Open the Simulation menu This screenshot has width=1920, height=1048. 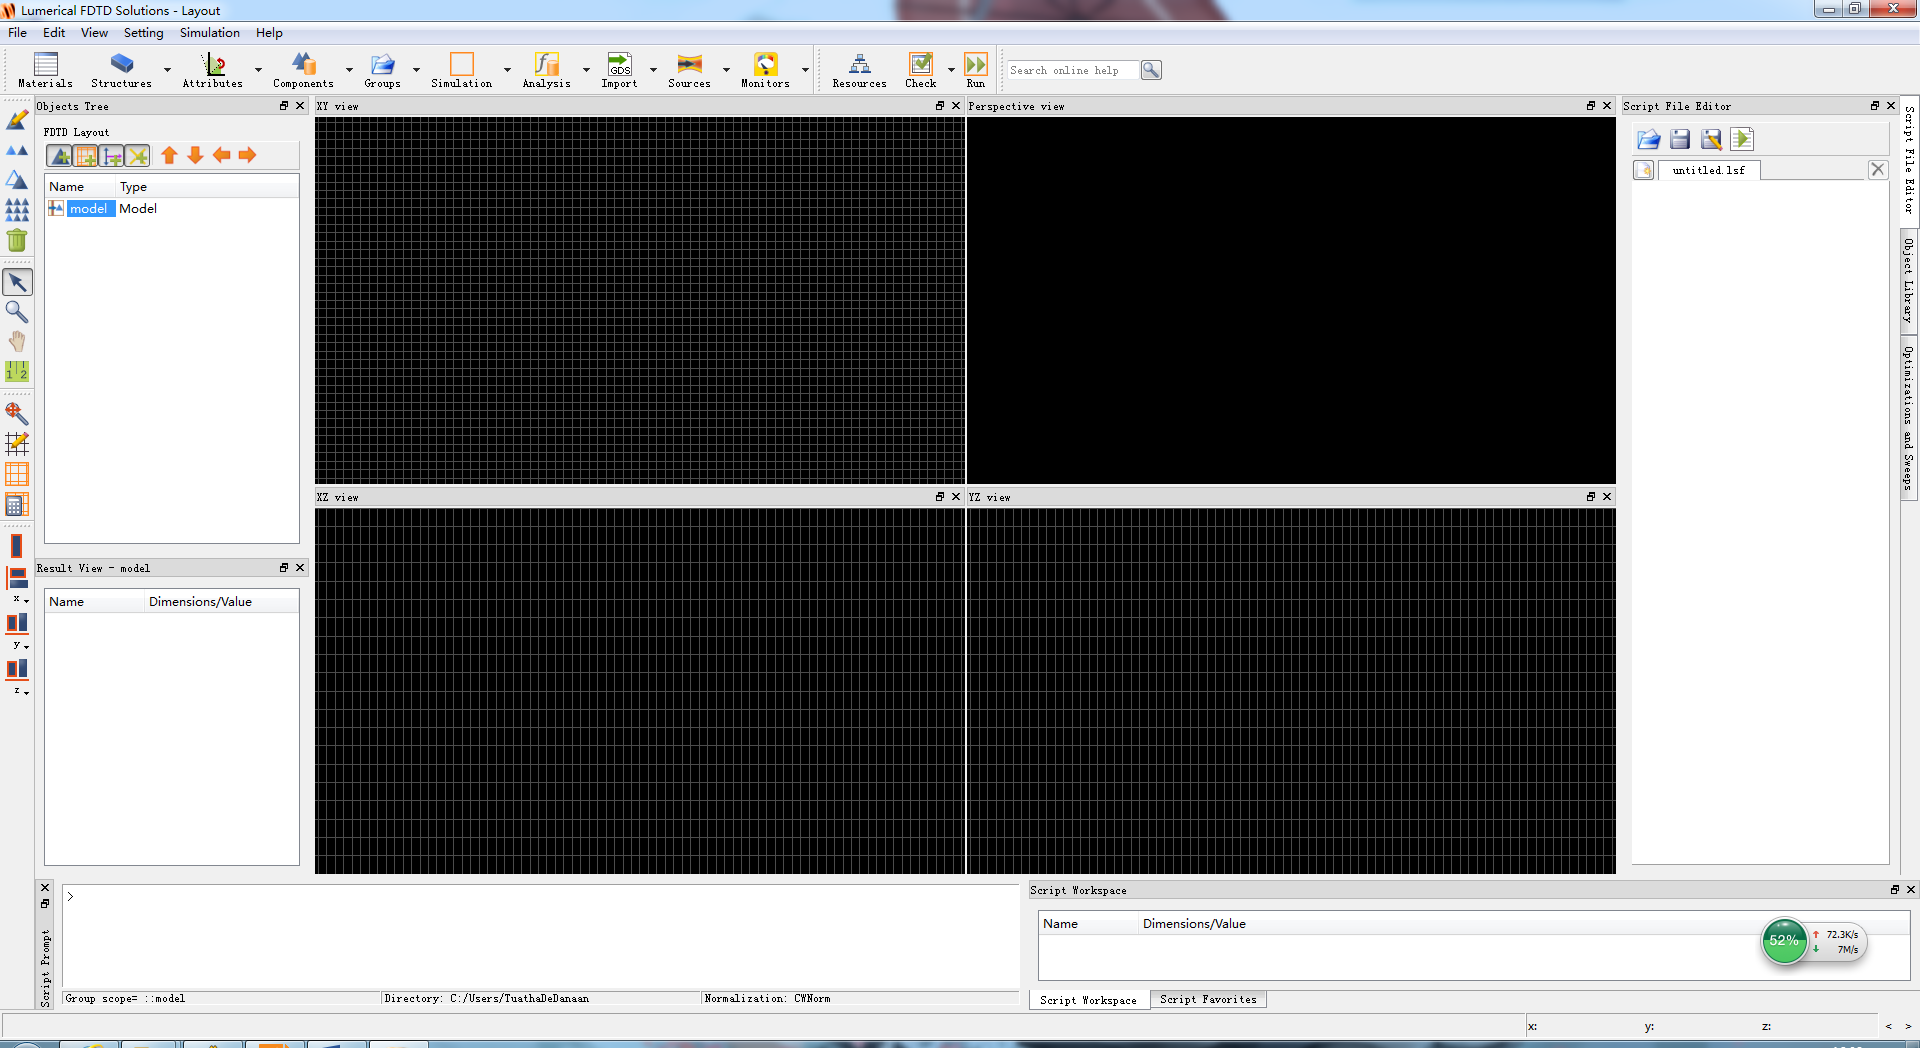click(x=209, y=33)
